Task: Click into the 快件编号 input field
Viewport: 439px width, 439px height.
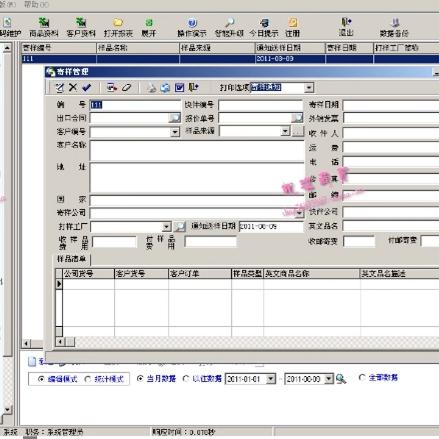Action: click(x=260, y=105)
